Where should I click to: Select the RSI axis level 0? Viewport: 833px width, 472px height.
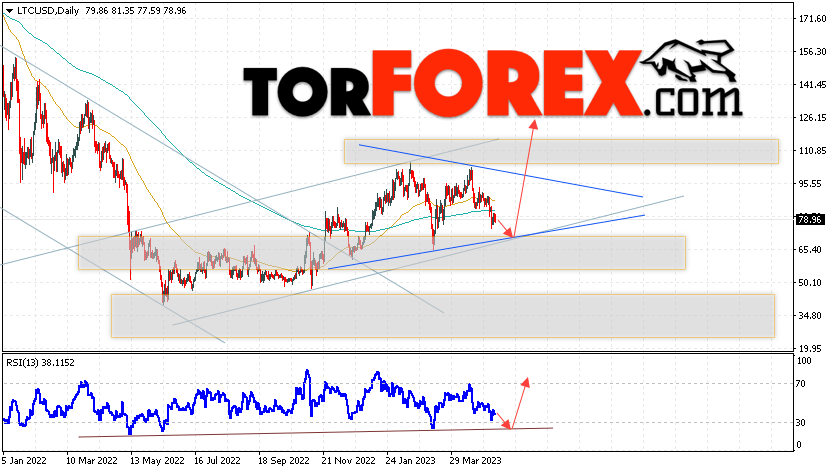point(801,445)
